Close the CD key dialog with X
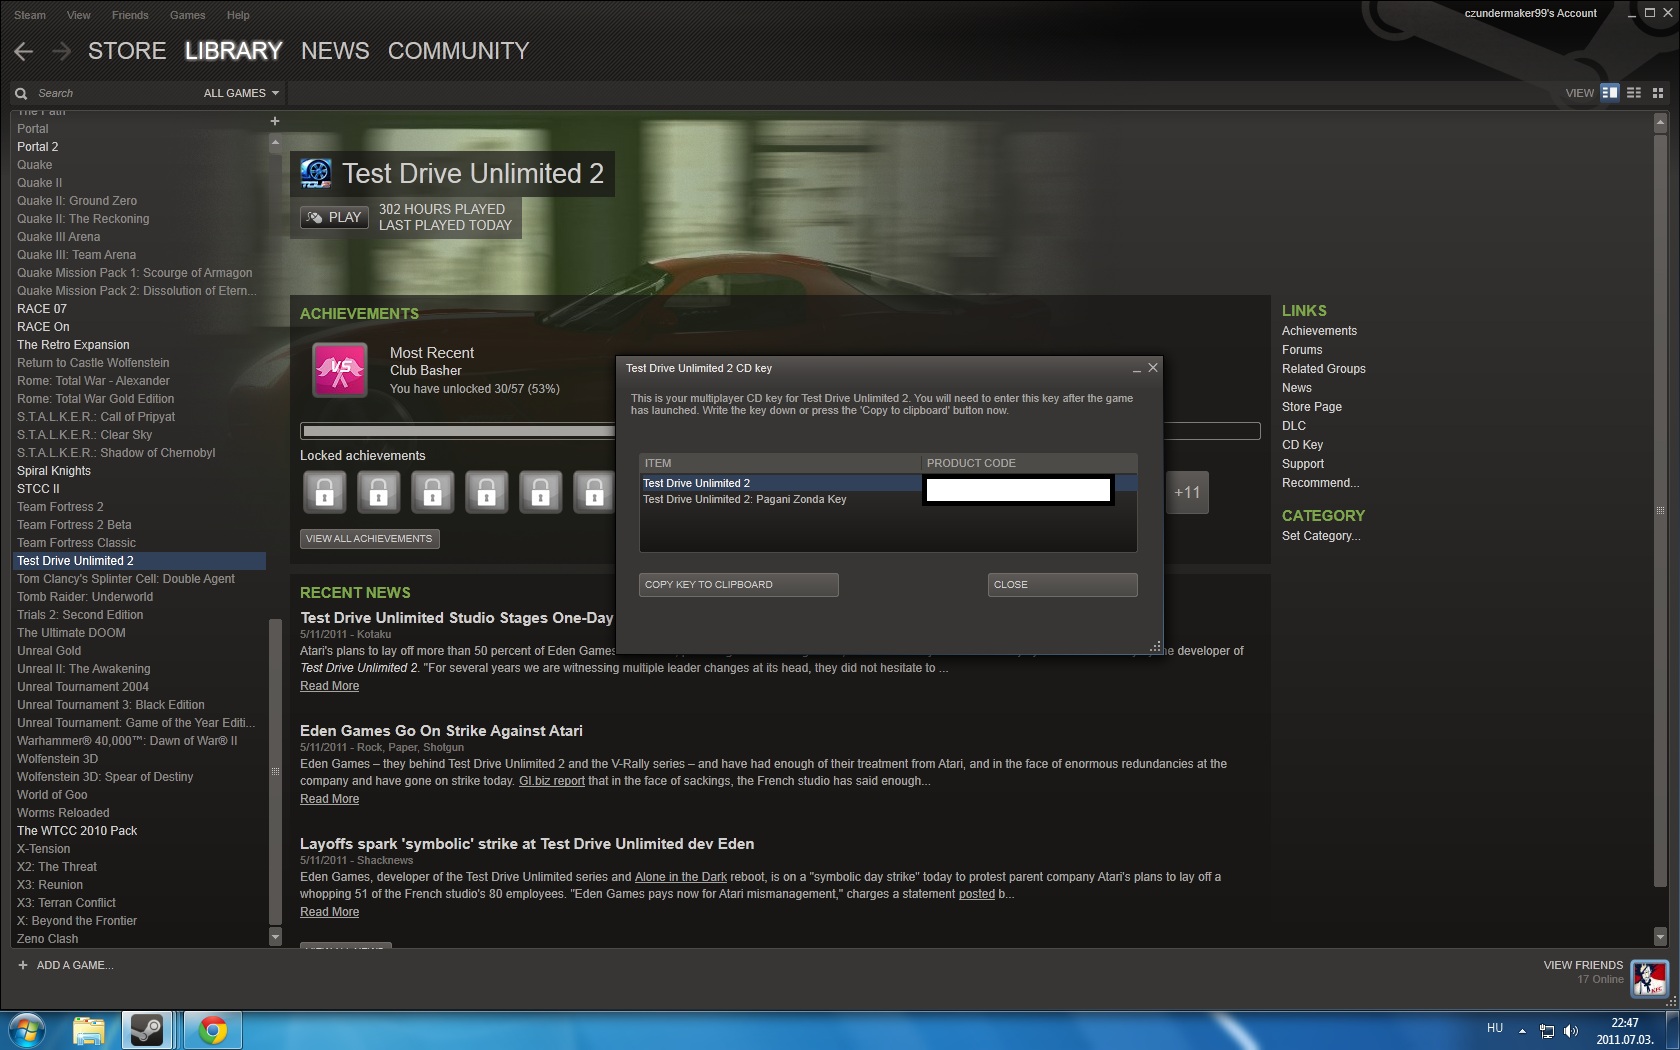Viewport: 1680px width, 1050px height. coord(1153,368)
